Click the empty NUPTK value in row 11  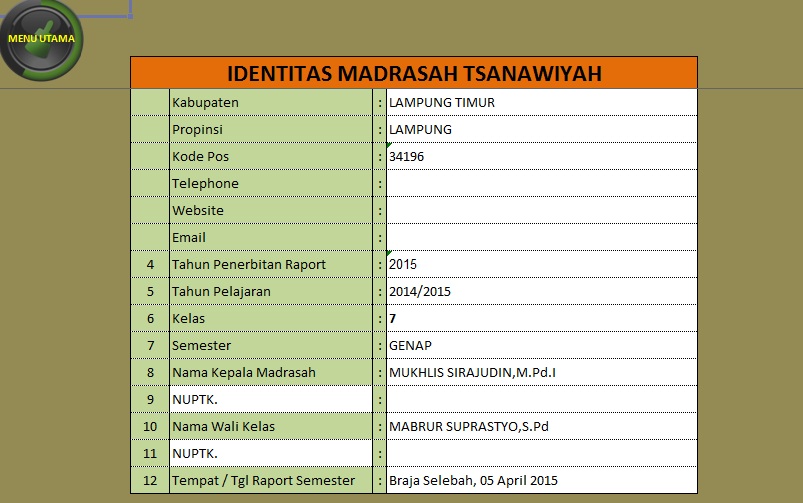pos(542,454)
